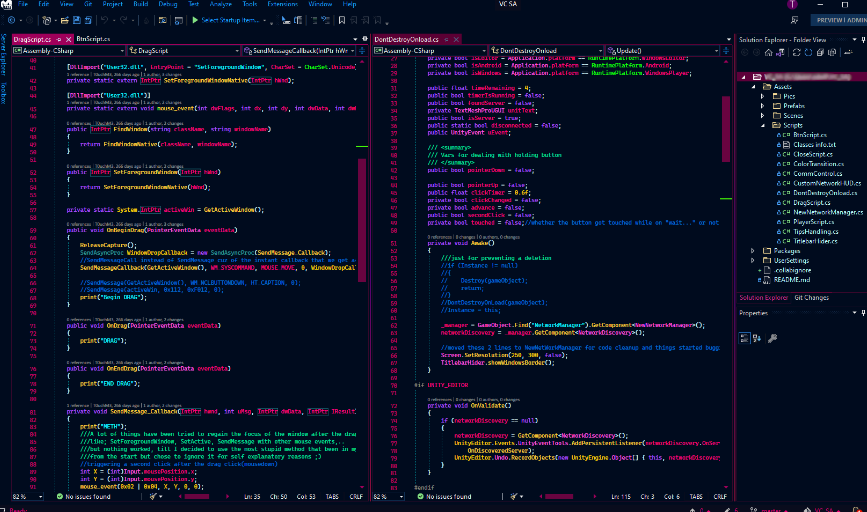The image size is (867, 512).
Task: Click split editor icon in left pane
Action: 362,50
